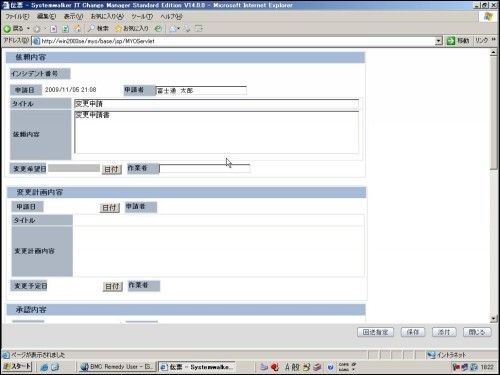Click the system tray clock
500x375 pixels.
(x=487, y=367)
